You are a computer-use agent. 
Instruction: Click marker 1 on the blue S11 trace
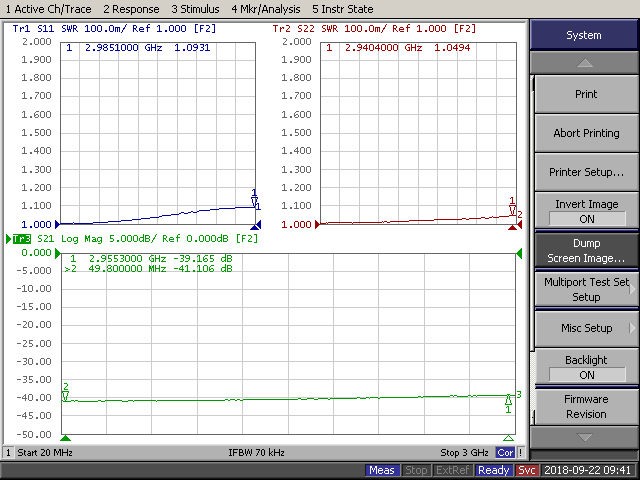[x=254, y=199]
